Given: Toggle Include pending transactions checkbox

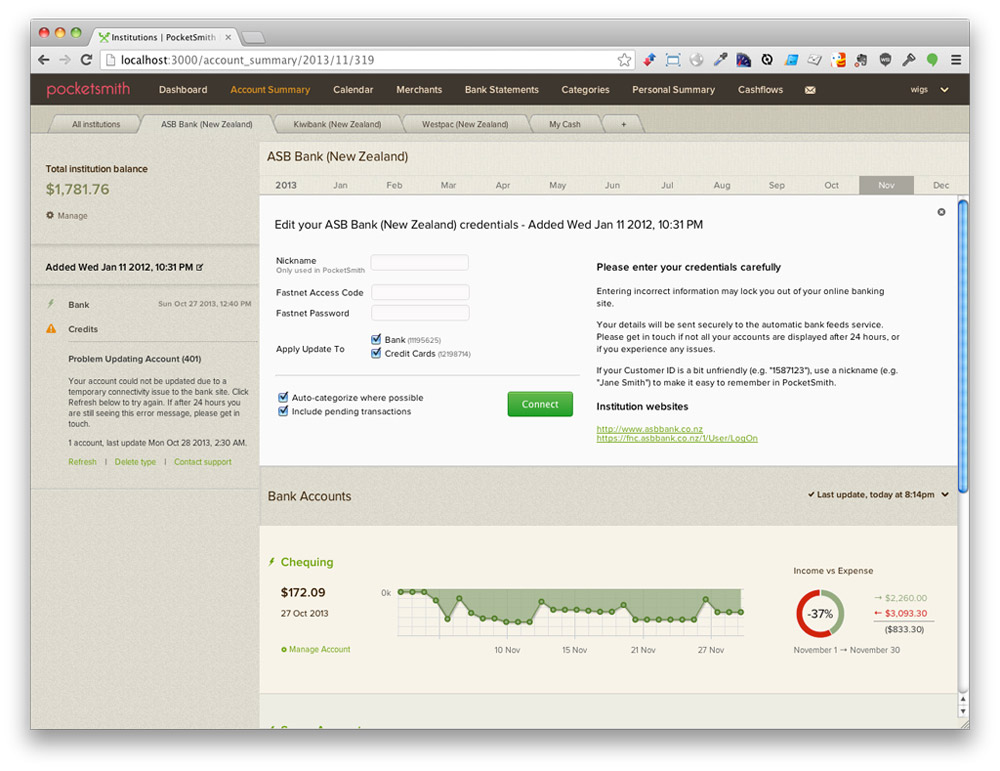Looking at the screenshot, I should pos(283,411).
